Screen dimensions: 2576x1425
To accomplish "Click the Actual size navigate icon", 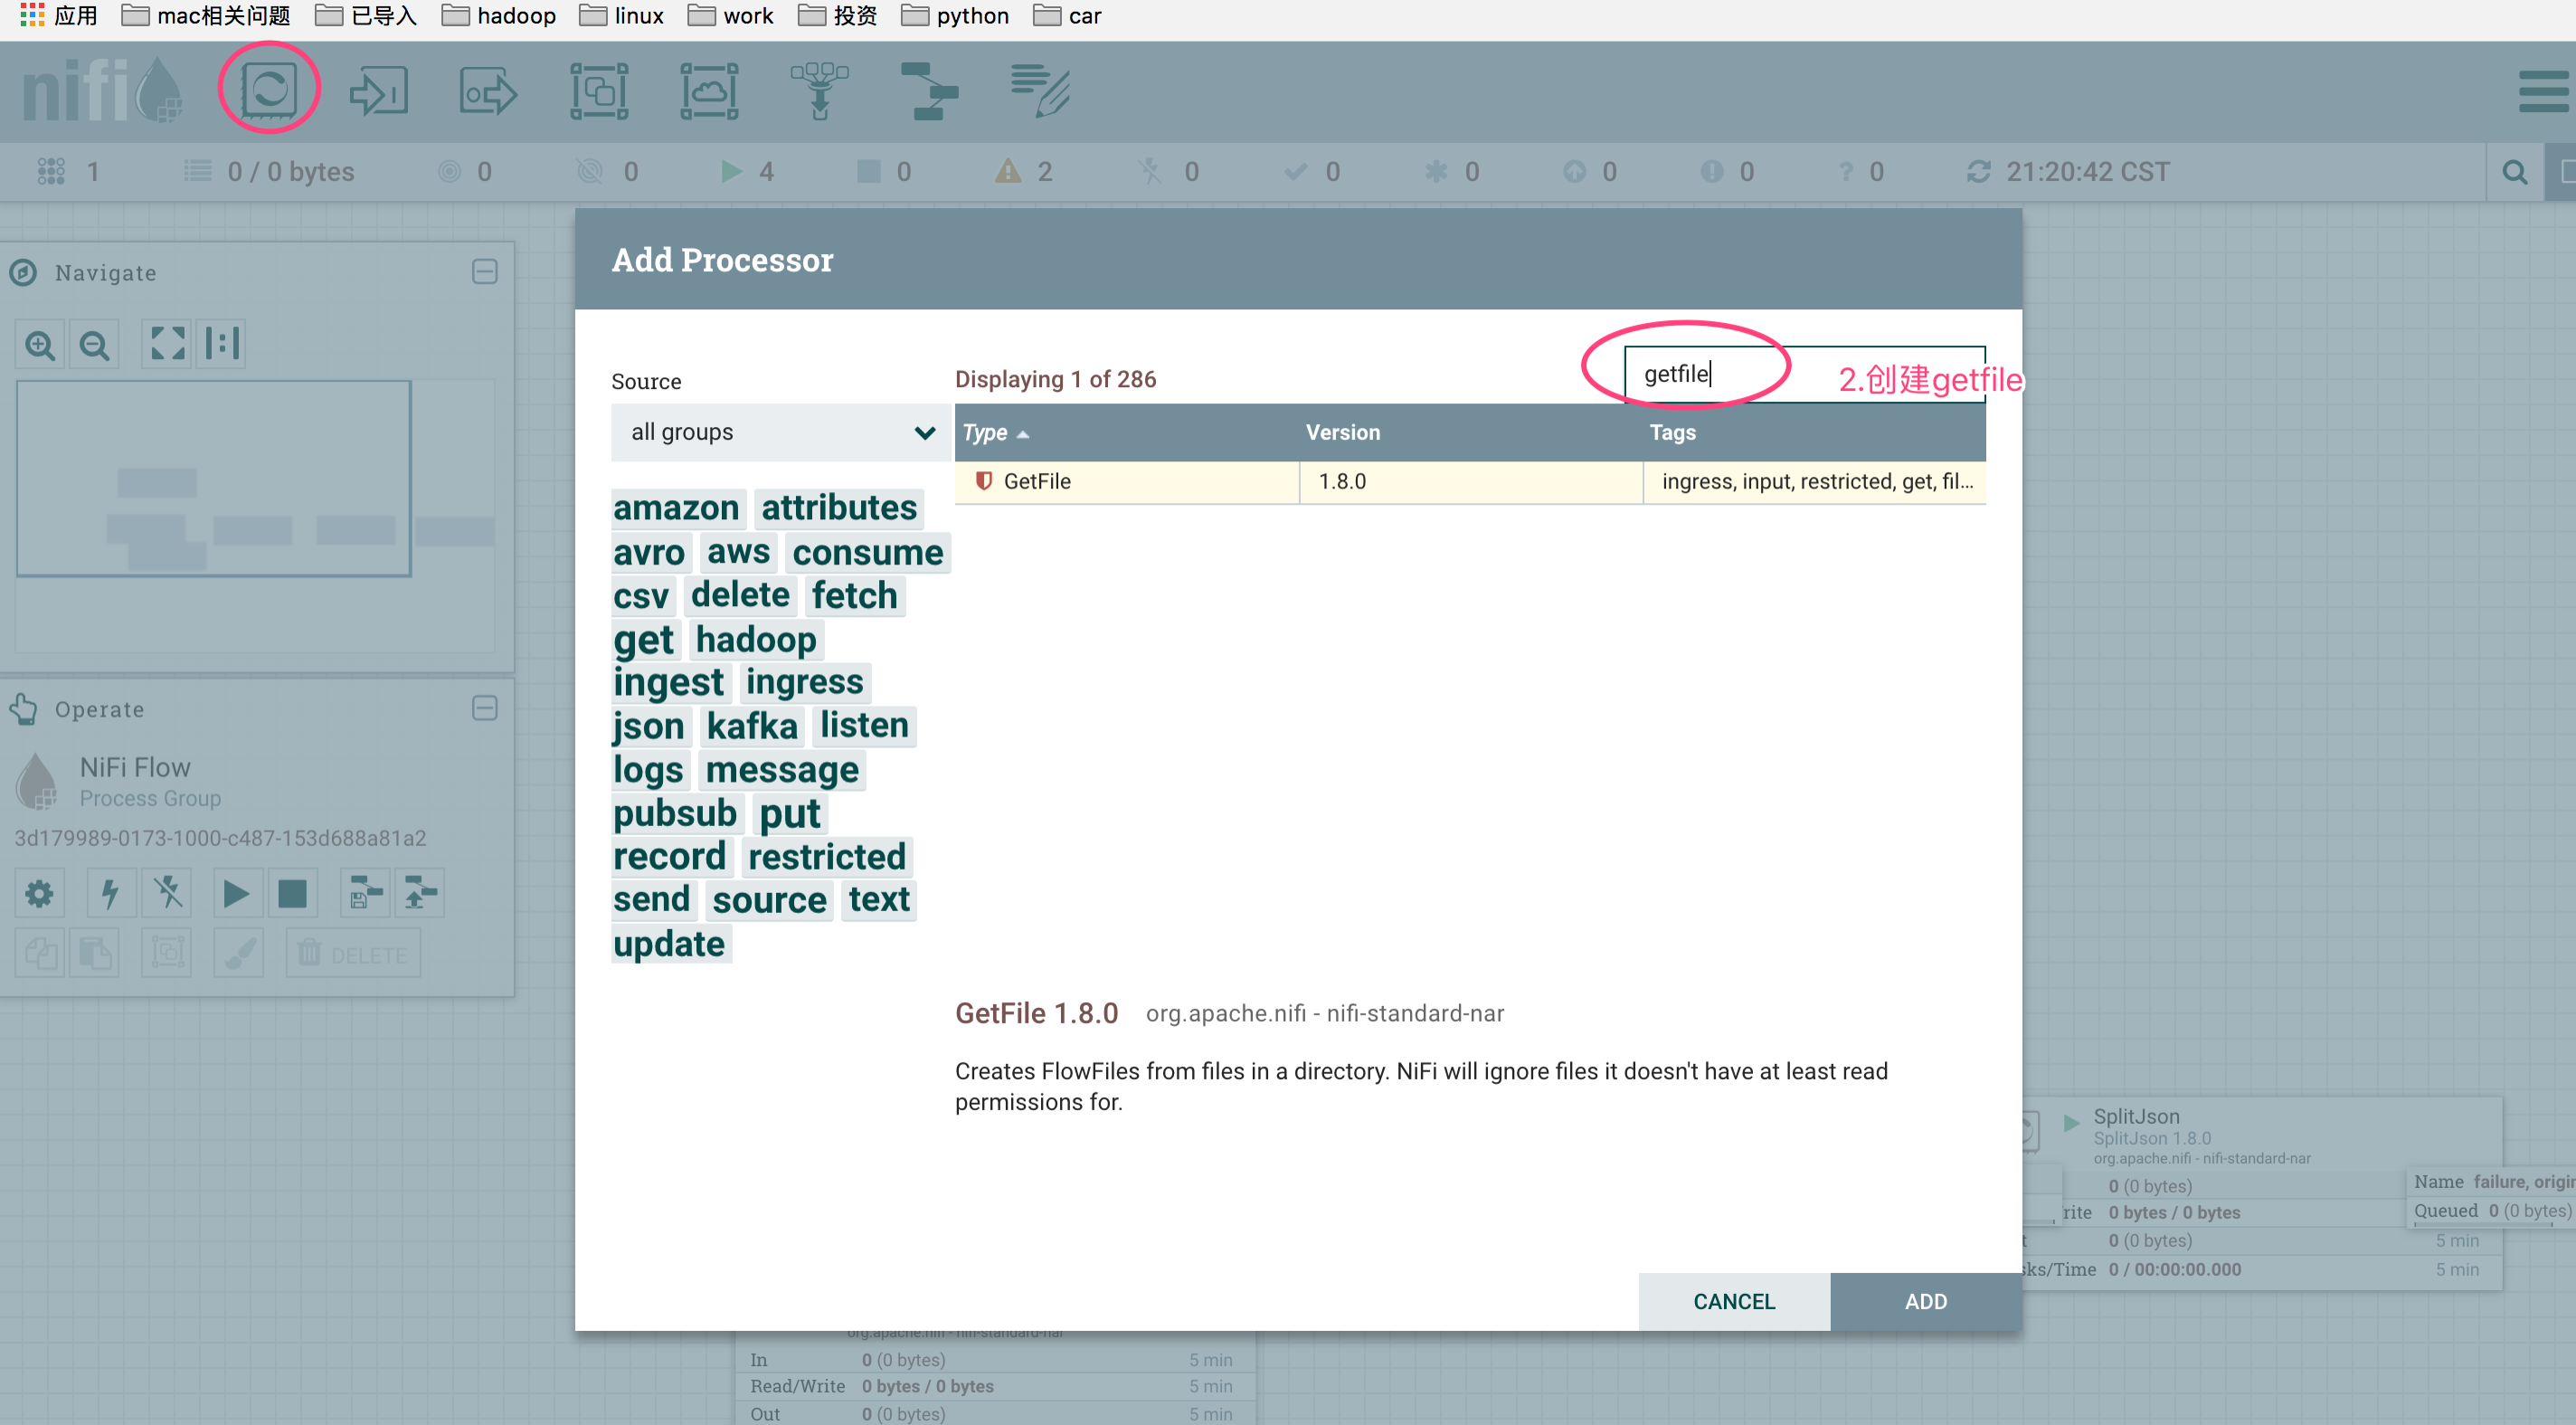I will click(221, 344).
